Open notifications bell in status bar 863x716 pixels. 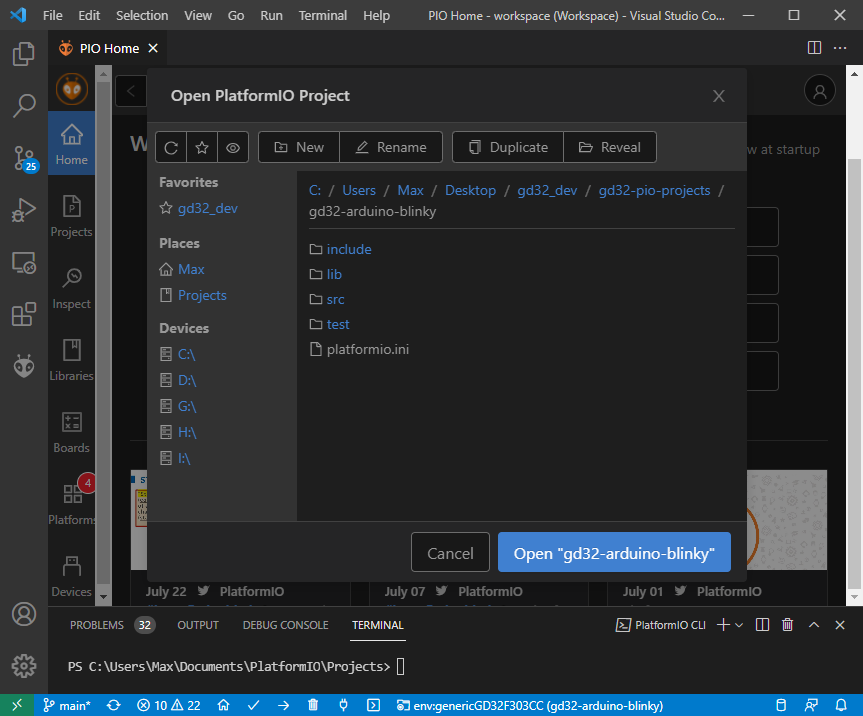click(841, 705)
